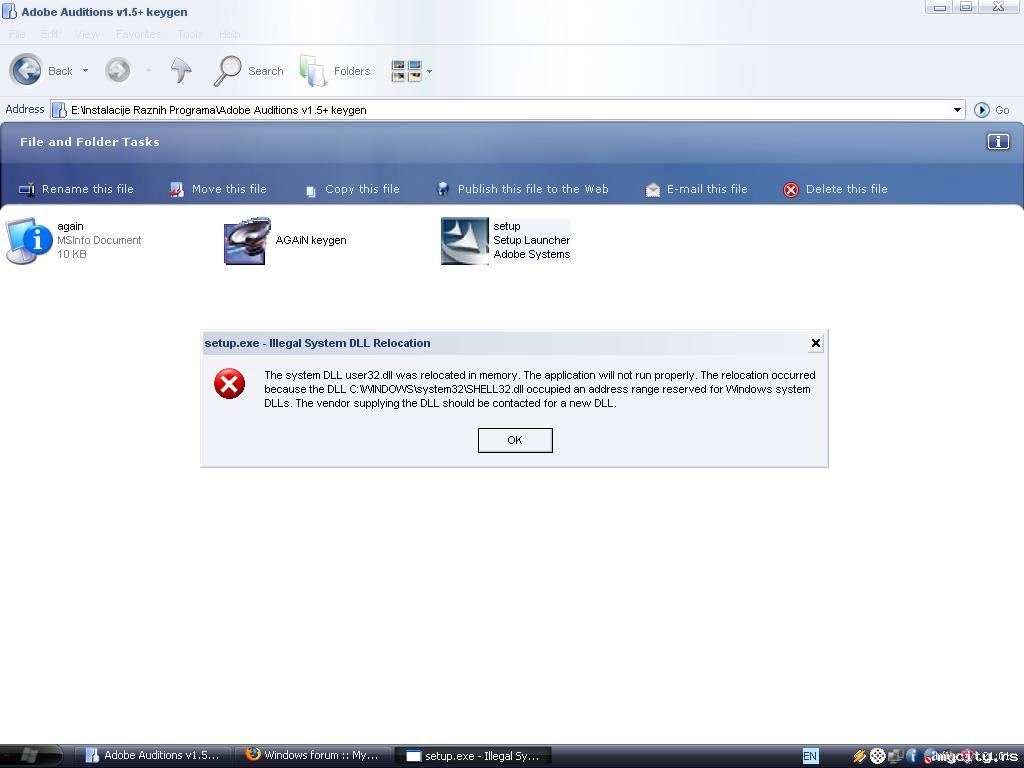Switch to Adobe Auditions v1.5 taskbar item
Screen dimensions: 1024x768
[153, 756]
